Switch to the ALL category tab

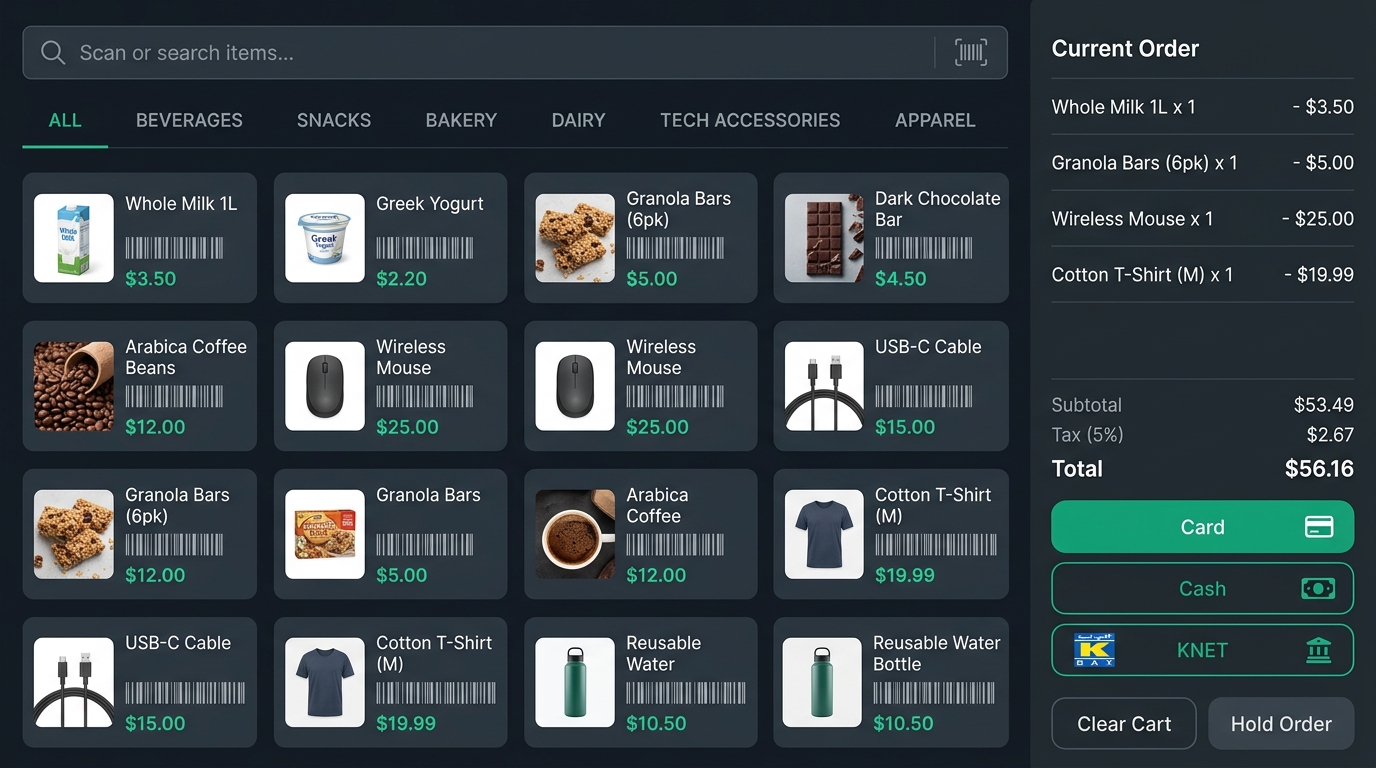[65, 120]
